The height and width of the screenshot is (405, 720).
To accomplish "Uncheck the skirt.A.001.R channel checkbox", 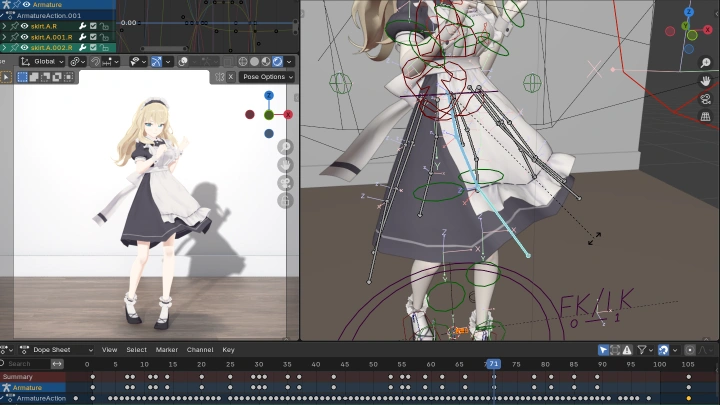I will coord(93,37).
